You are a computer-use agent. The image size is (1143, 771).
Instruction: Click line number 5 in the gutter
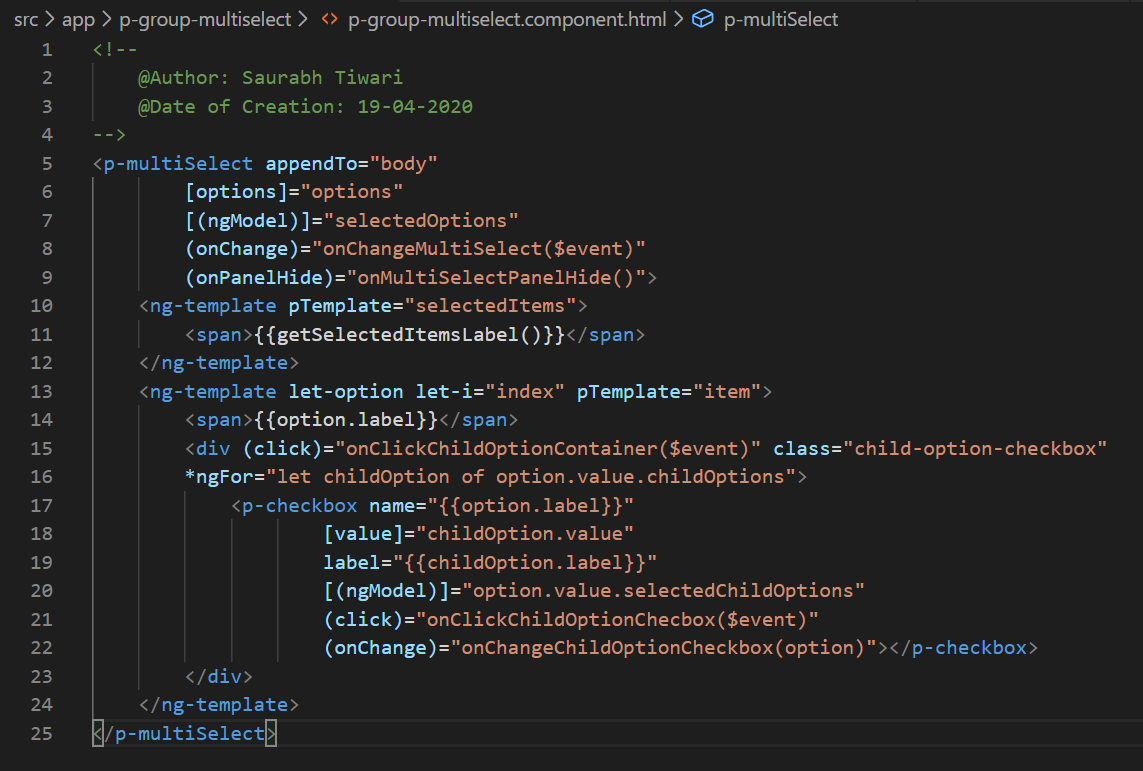(x=47, y=163)
